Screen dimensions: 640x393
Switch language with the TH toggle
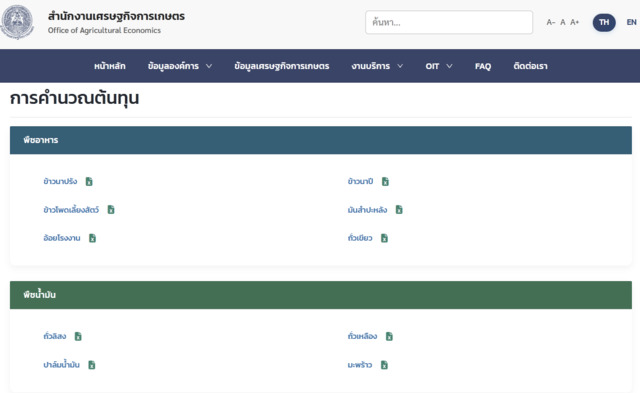tap(604, 22)
